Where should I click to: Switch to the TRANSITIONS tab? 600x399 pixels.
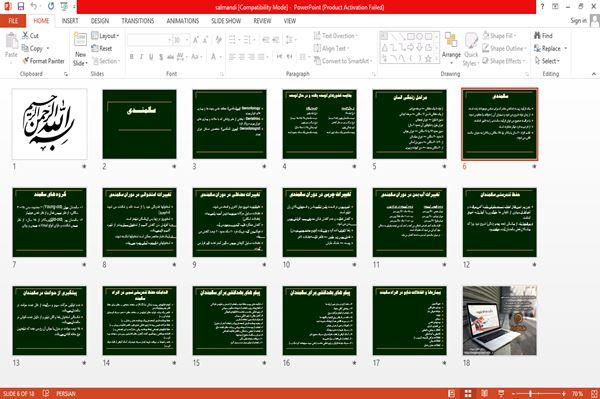click(x=138, y=21)
